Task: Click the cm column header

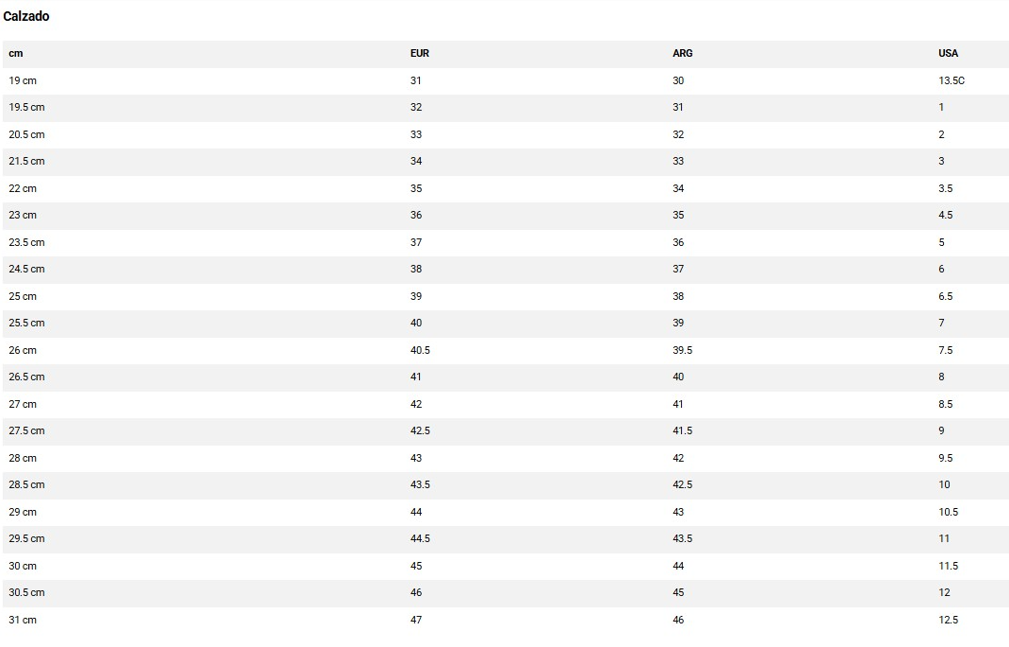Action: tap(16, 53)
